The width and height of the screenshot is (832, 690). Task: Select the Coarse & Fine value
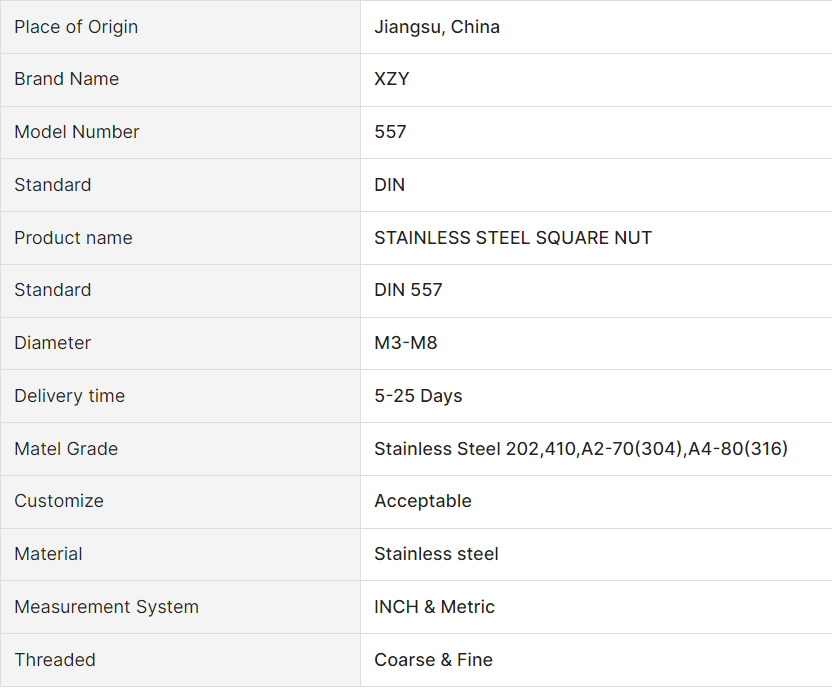pos(433,660)
